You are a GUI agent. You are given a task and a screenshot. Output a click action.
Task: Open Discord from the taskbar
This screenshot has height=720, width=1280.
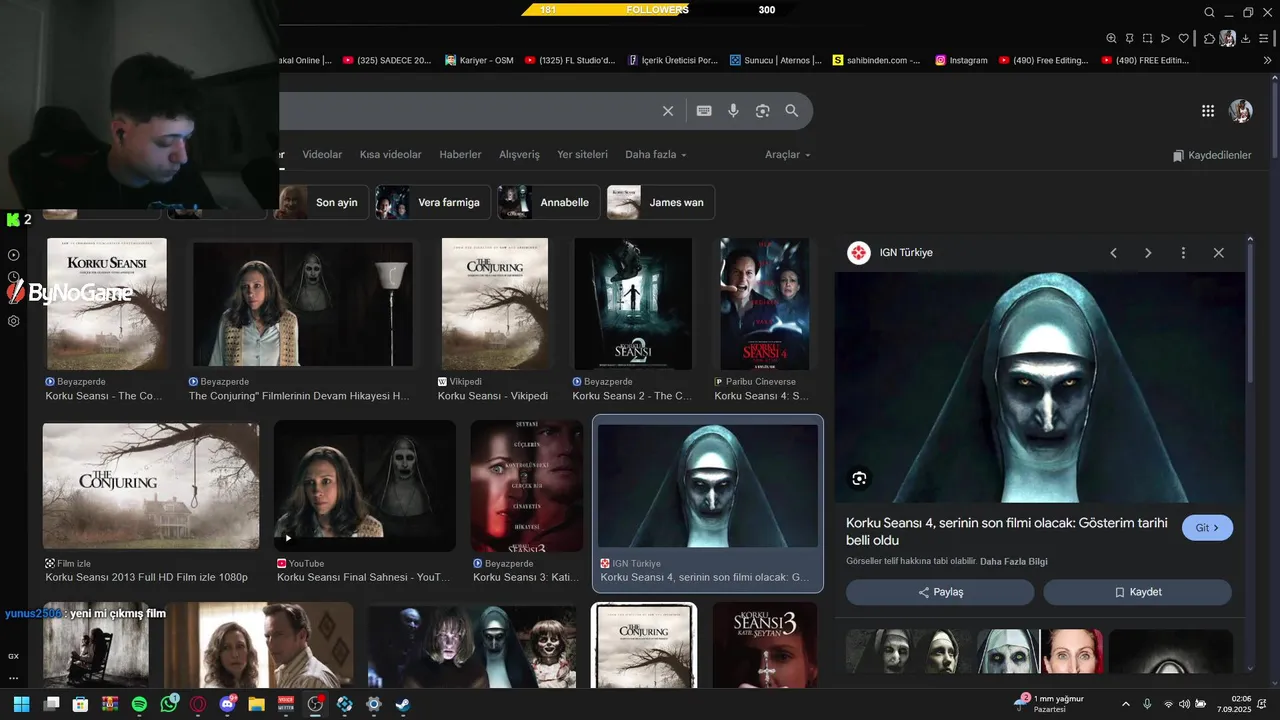tap(227, 704)
